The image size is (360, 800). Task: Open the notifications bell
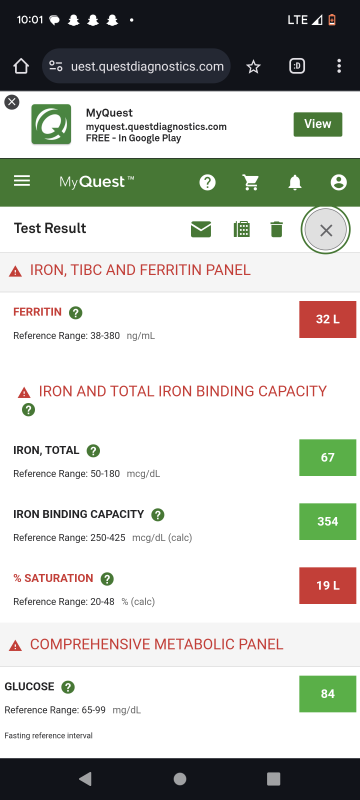click(295, 182)
